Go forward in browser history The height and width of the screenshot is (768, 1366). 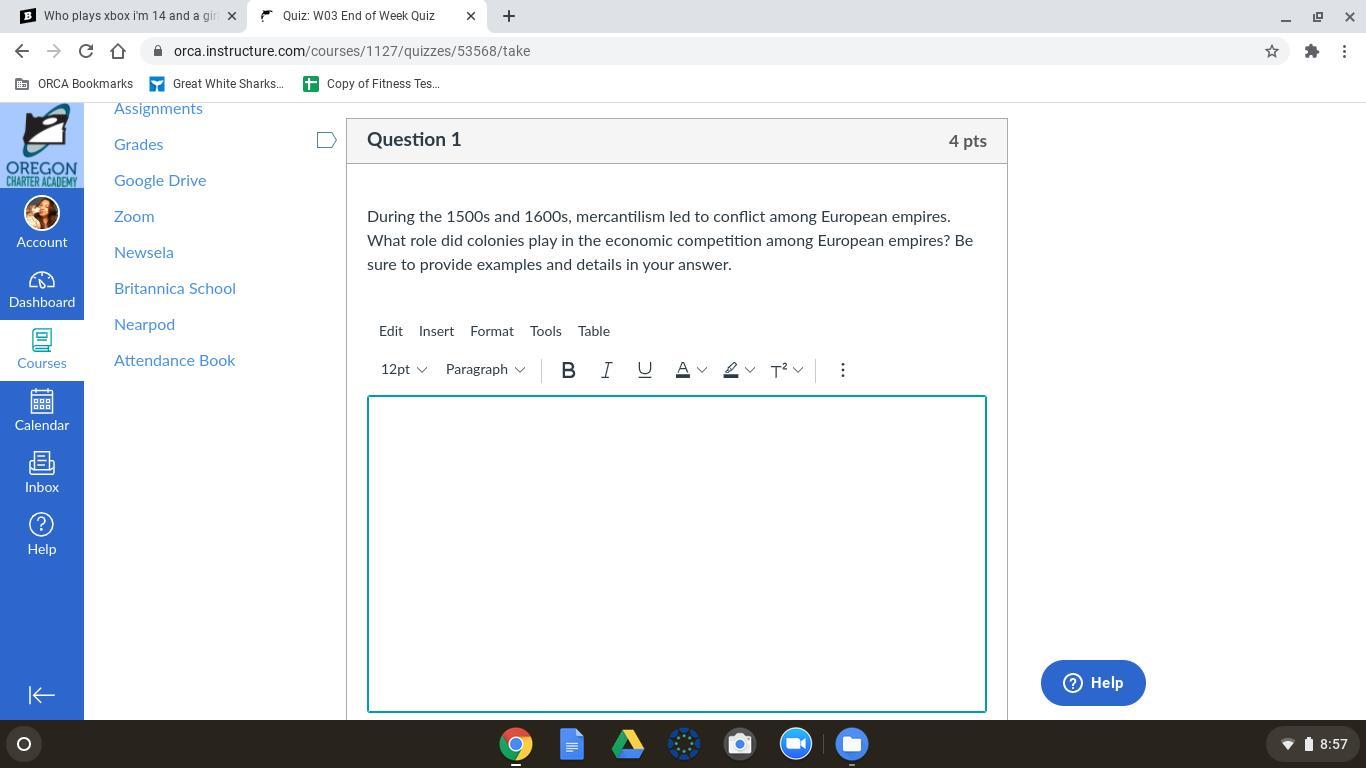54,51
